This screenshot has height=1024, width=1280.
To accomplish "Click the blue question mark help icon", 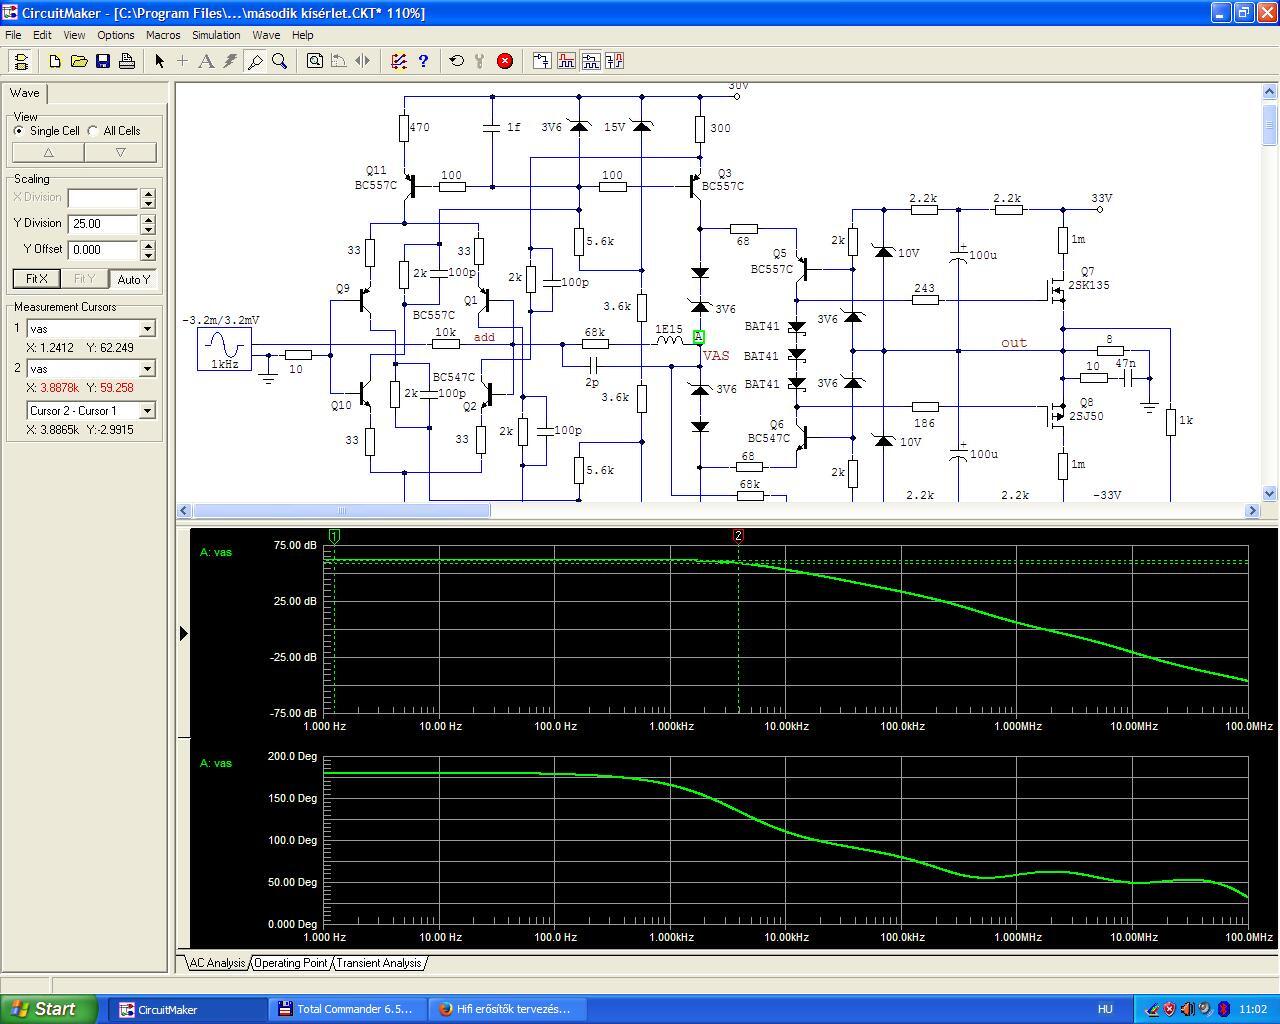I will tap(423, 61).
